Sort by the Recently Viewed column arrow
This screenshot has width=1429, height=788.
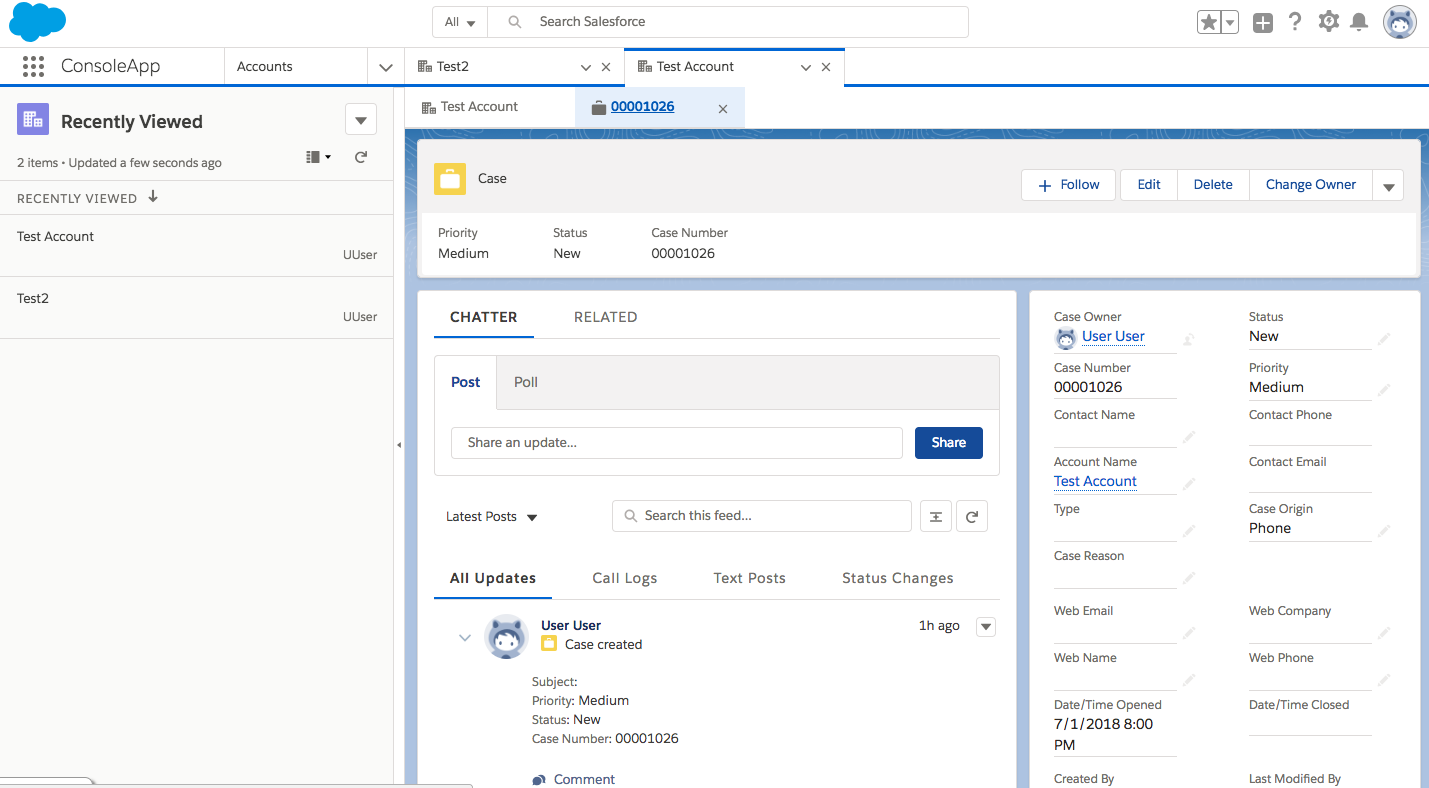(153, 197)
